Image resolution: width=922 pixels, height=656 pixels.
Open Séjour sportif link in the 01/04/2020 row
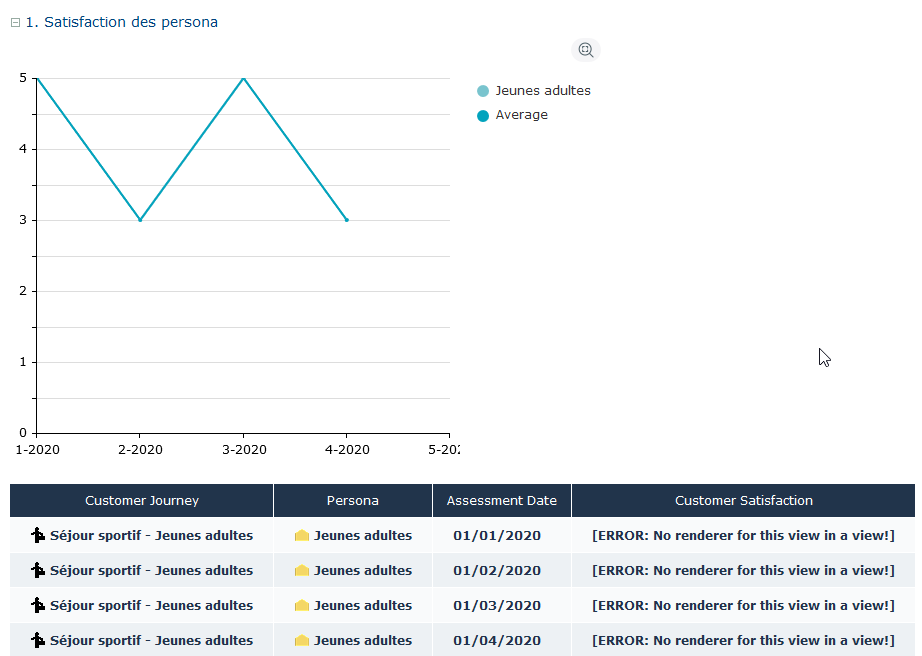pyautogui.click(x=151, y=641)
